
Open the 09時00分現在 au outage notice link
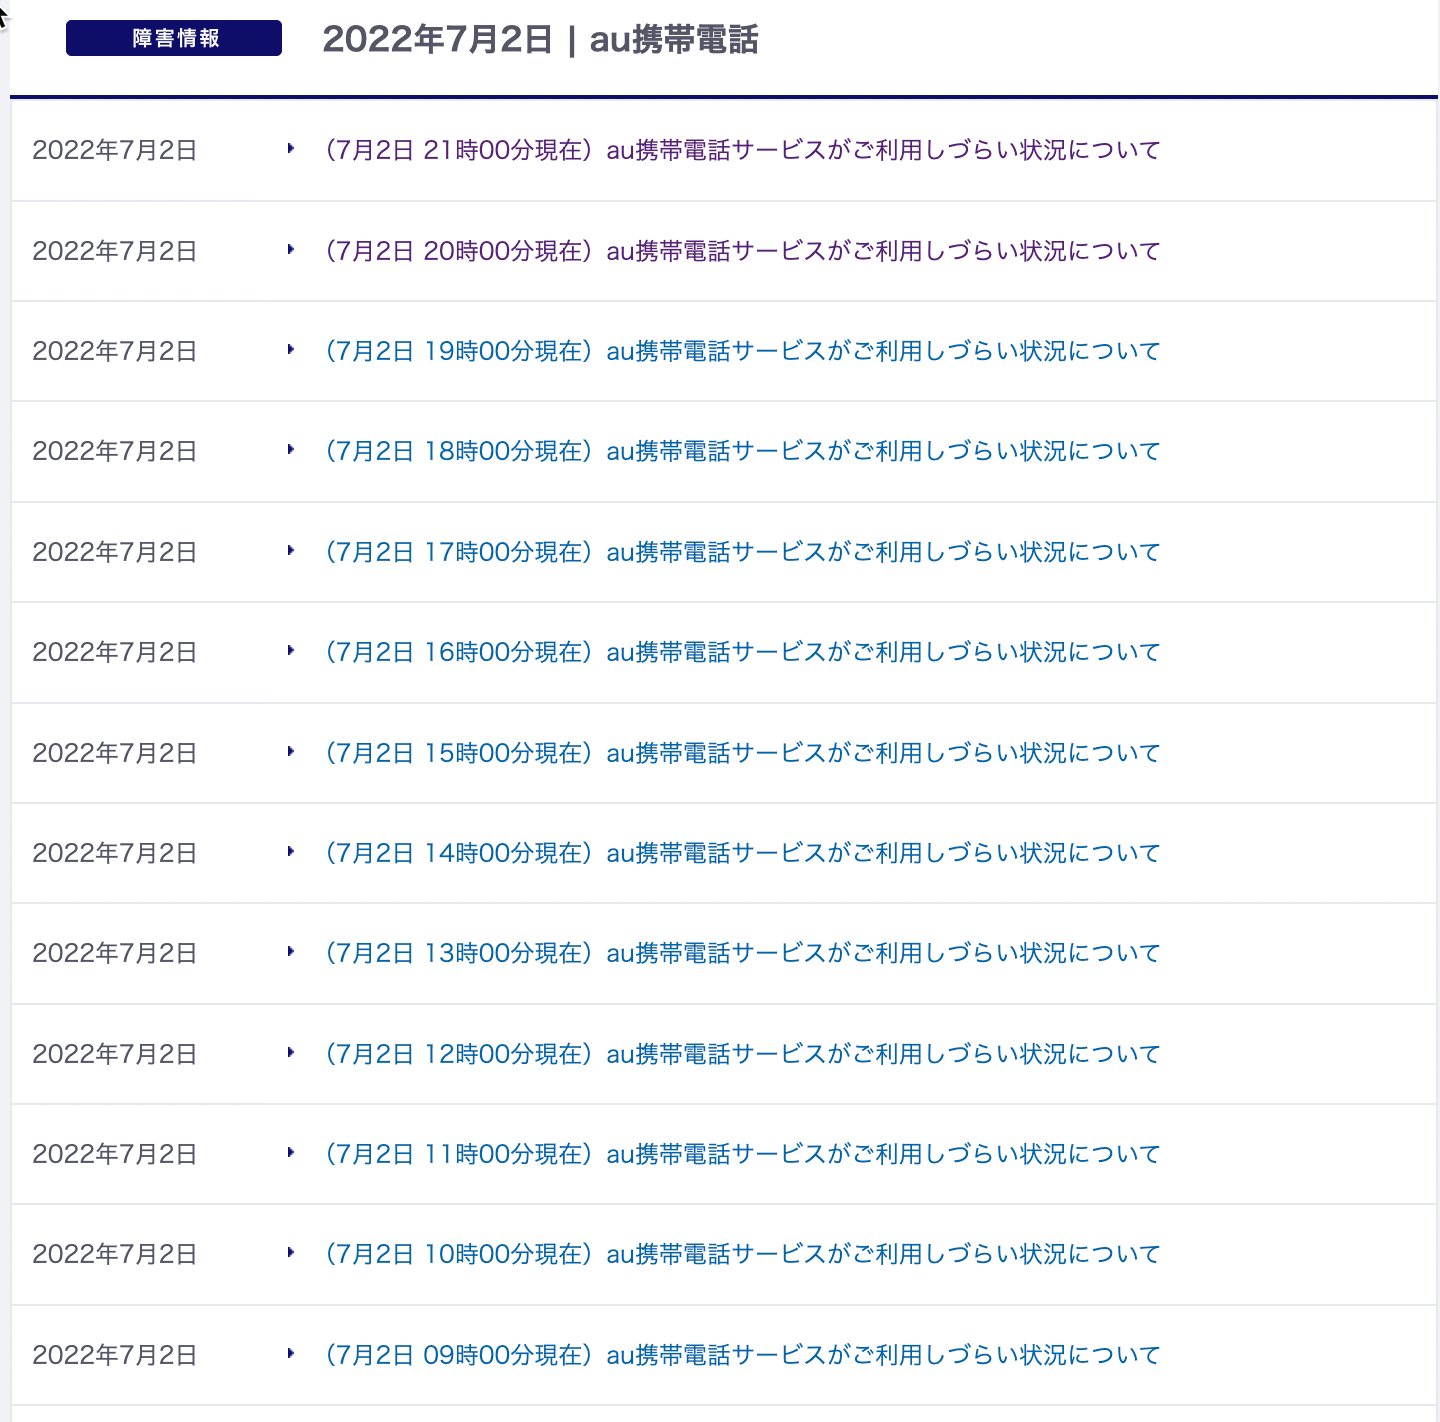point(741,1355)
